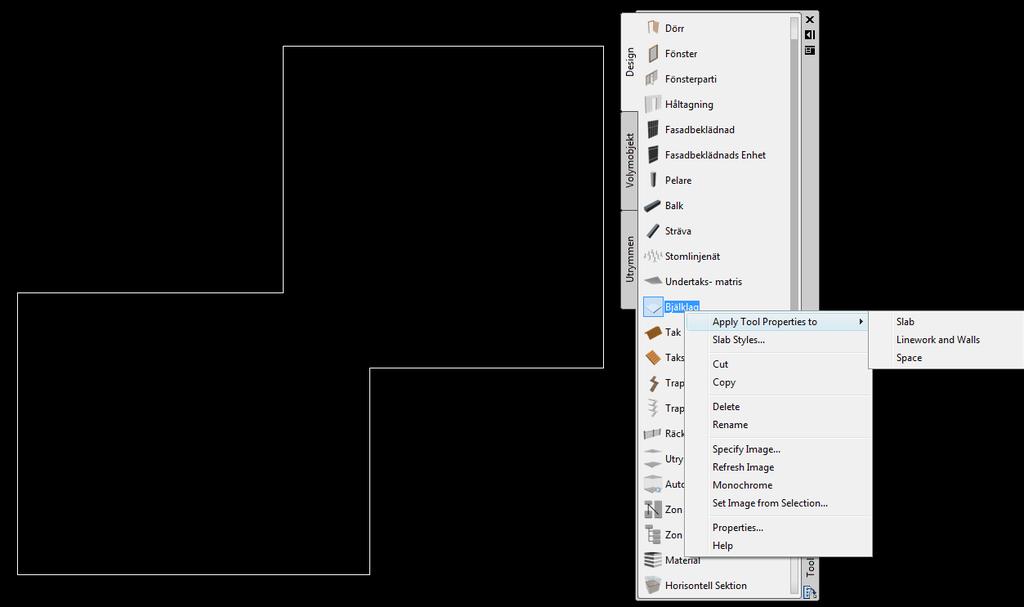Apply tool properties to Space
The image size is (1024, 607).
click(947, 357)
